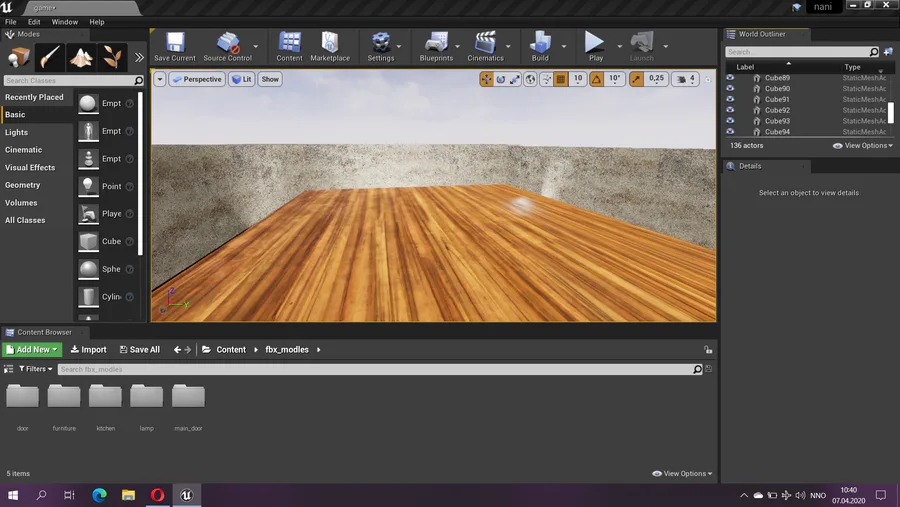Click Save Current in toolbar
Image resolution: width=900 pixels, height=507 pixels.
click(175, 46)
